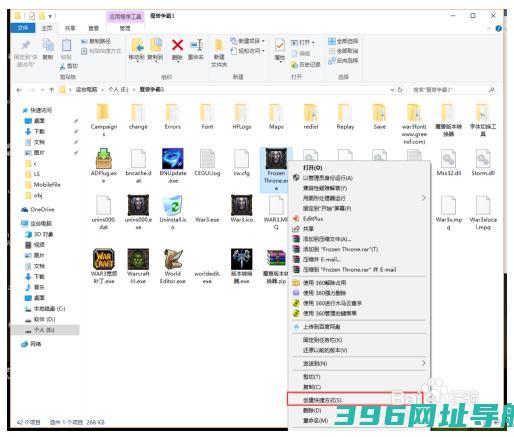Click the search box for this folder

click(x=452, y=90)
